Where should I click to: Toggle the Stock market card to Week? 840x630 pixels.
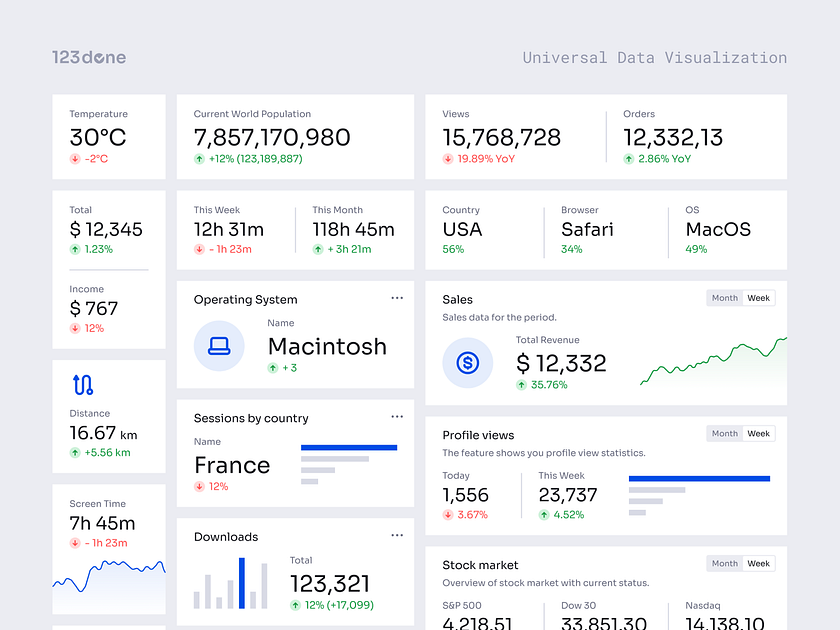758,563
